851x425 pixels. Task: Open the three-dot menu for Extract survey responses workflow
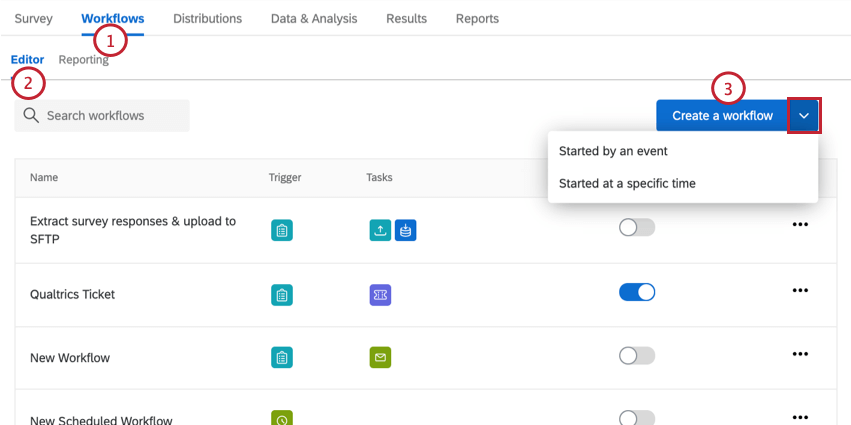point(800,225)
